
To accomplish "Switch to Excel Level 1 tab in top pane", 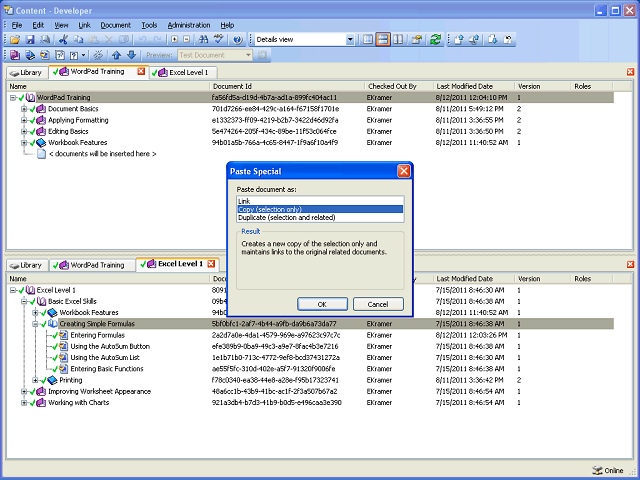I will [183, 73].
